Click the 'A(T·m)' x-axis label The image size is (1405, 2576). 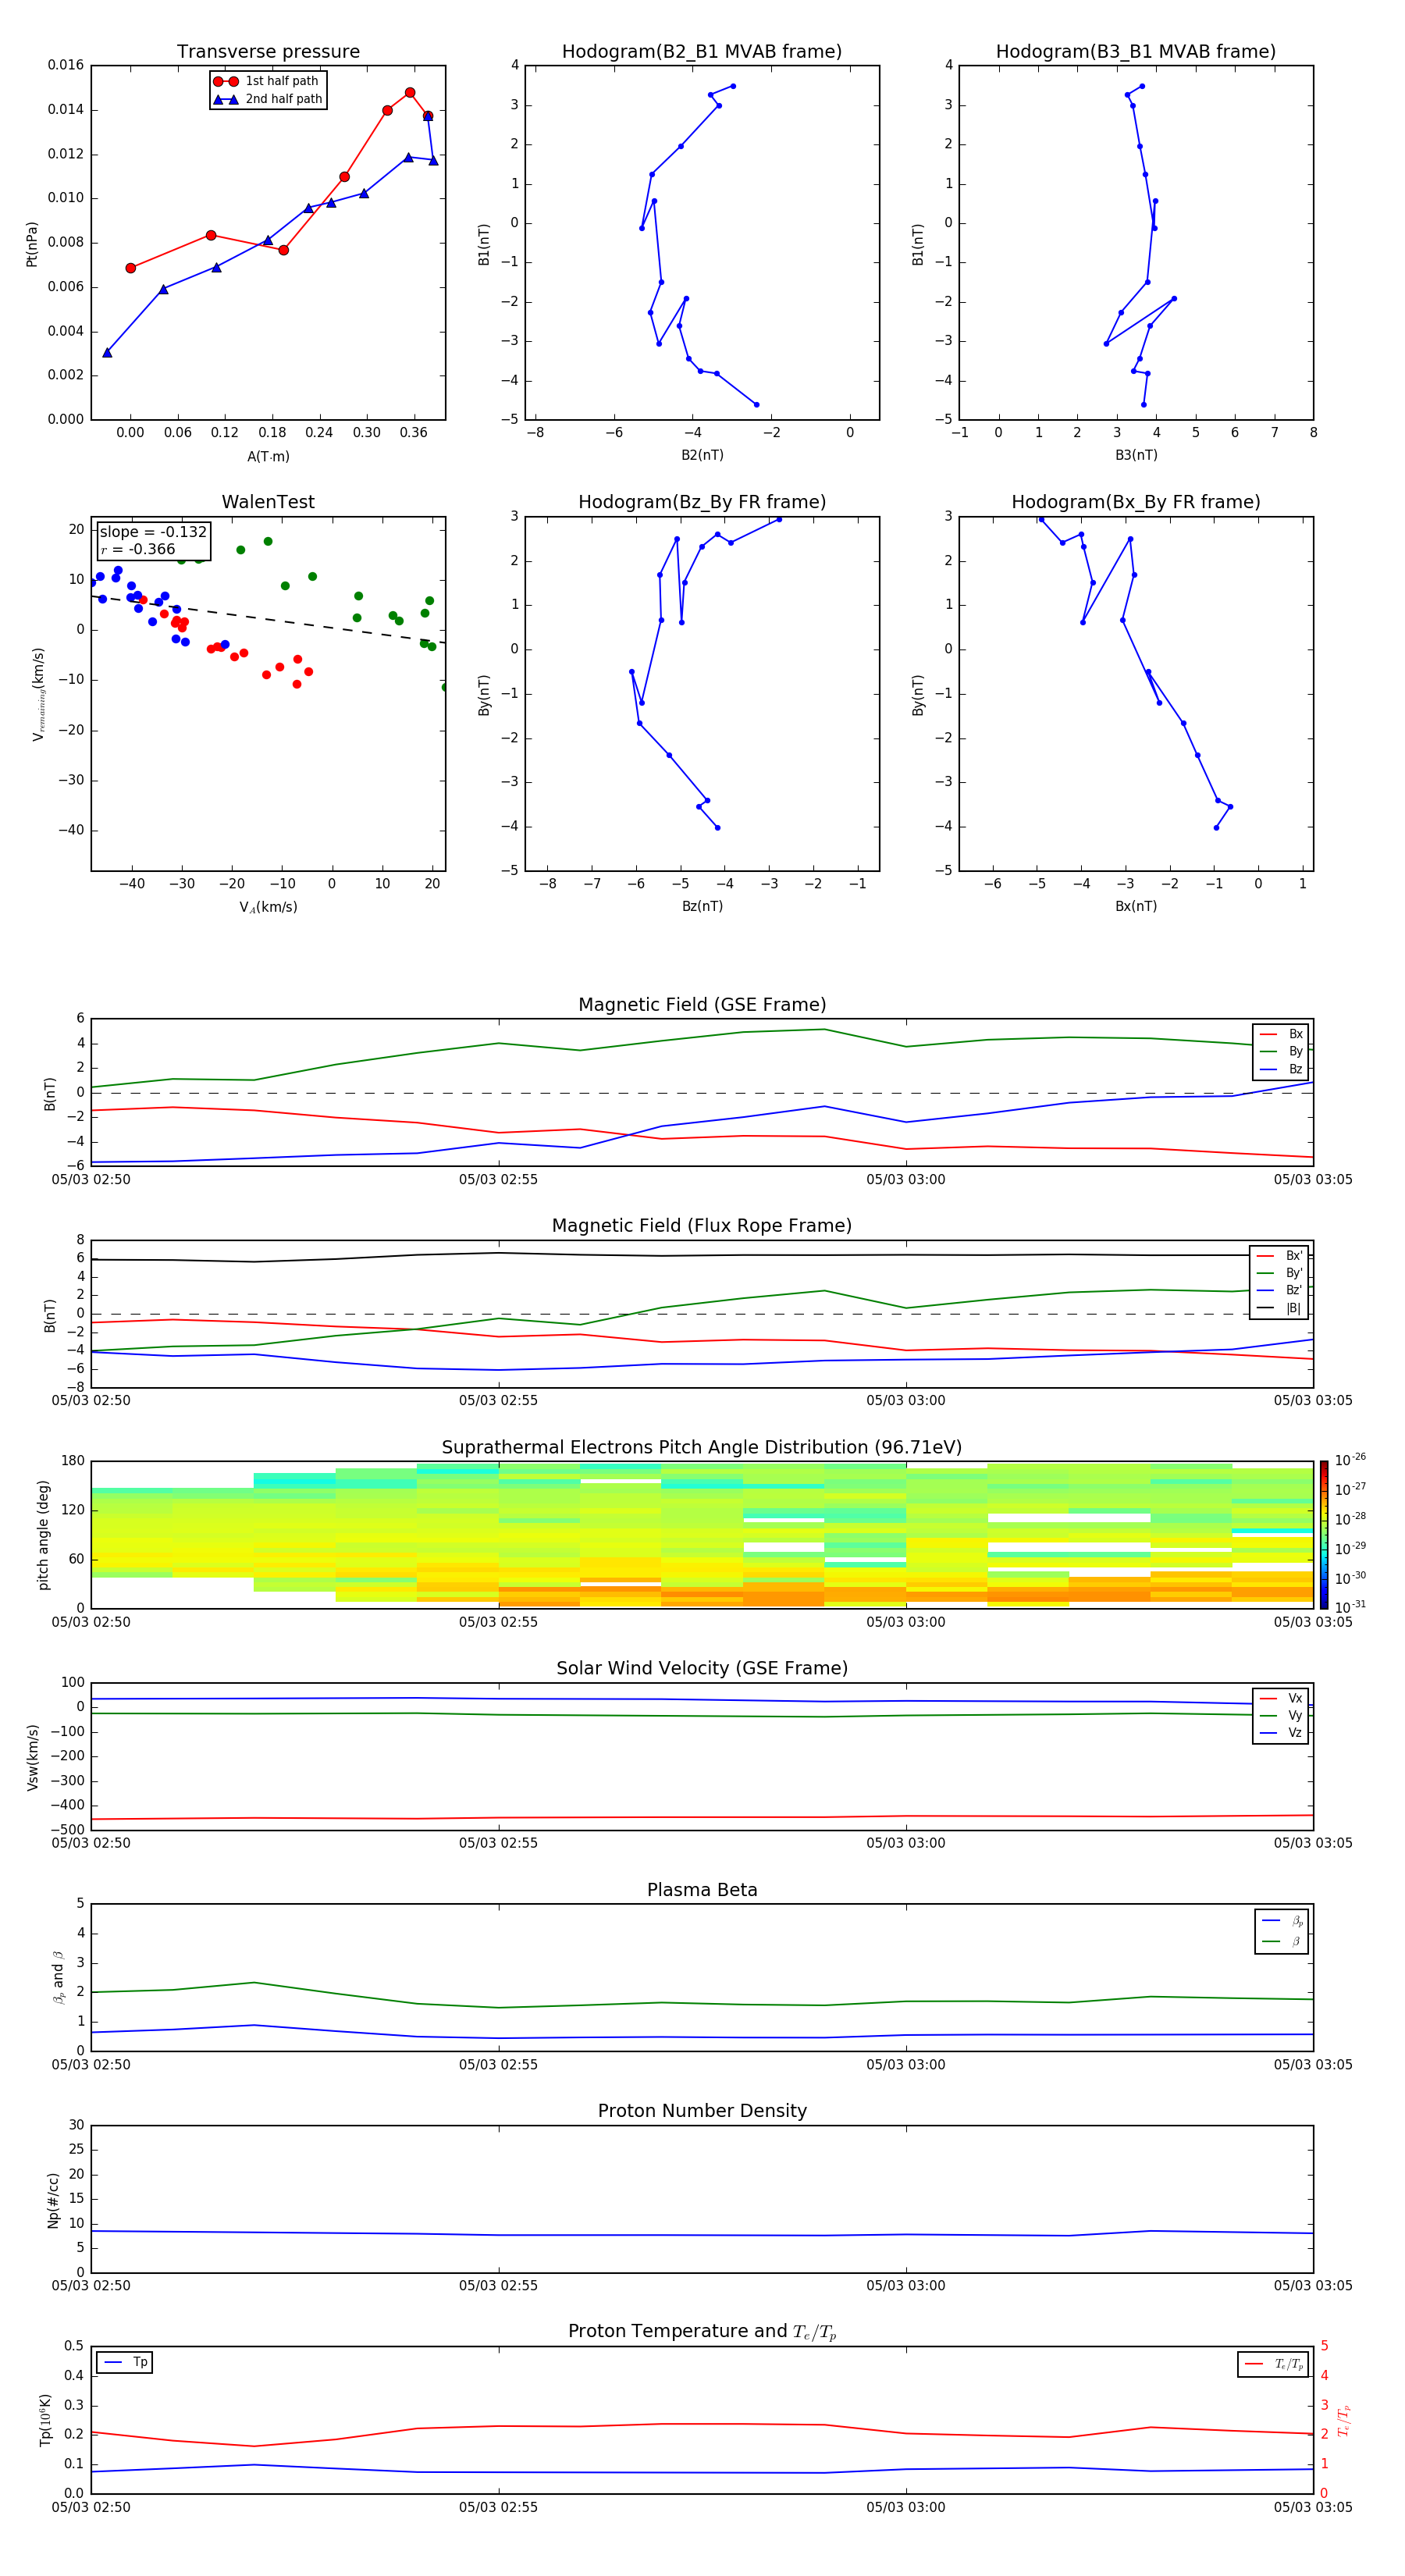tap(268, 457)
